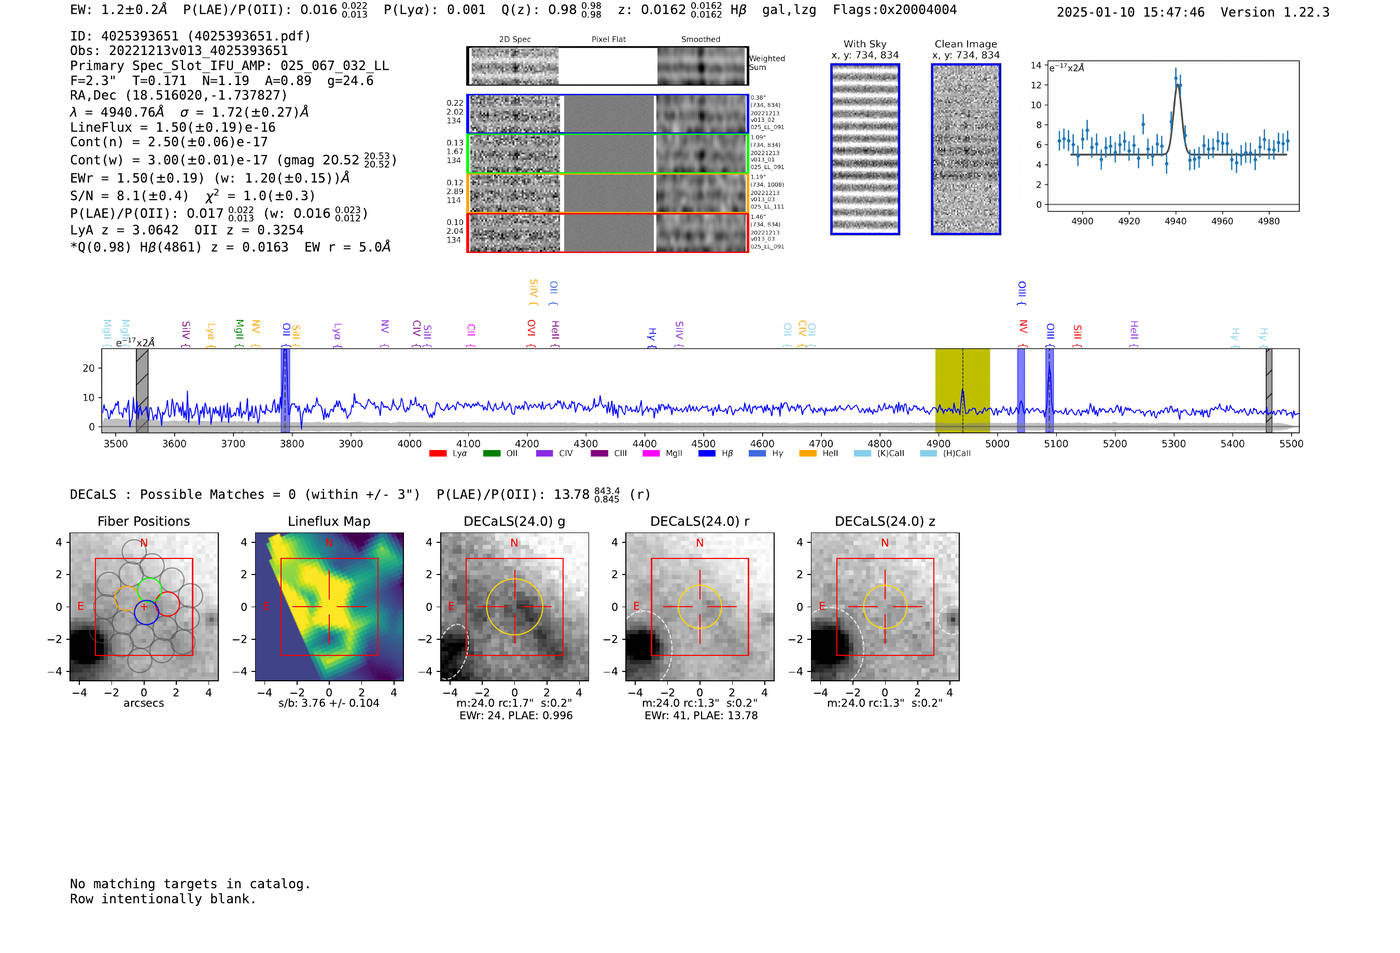Select the orange-bordered 2D fiber cutout row
Image resolution: width=1400 pixels, height=953 pixels.
pyautogui.click(x=608, y=193)
